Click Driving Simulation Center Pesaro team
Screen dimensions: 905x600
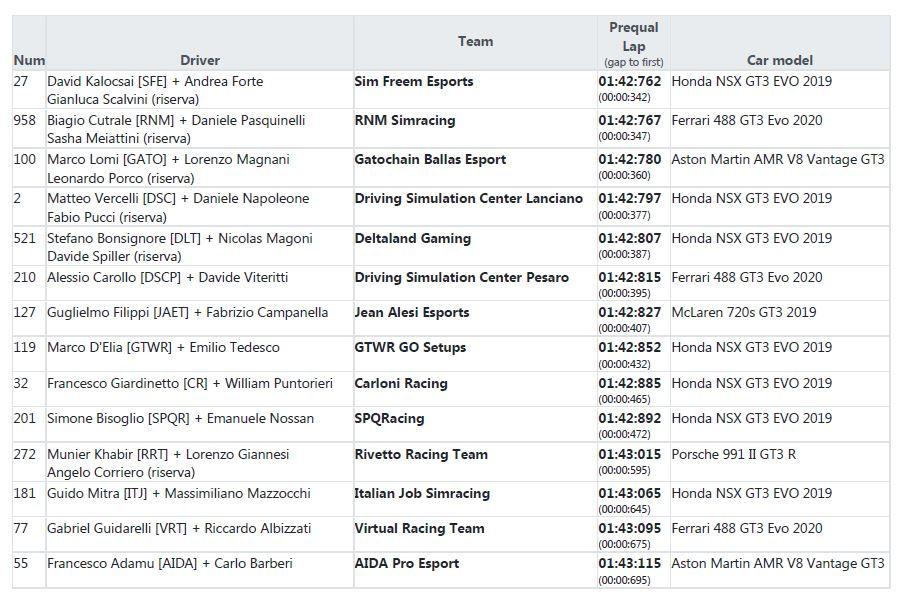pyautogui.click(x=462, y=278)
